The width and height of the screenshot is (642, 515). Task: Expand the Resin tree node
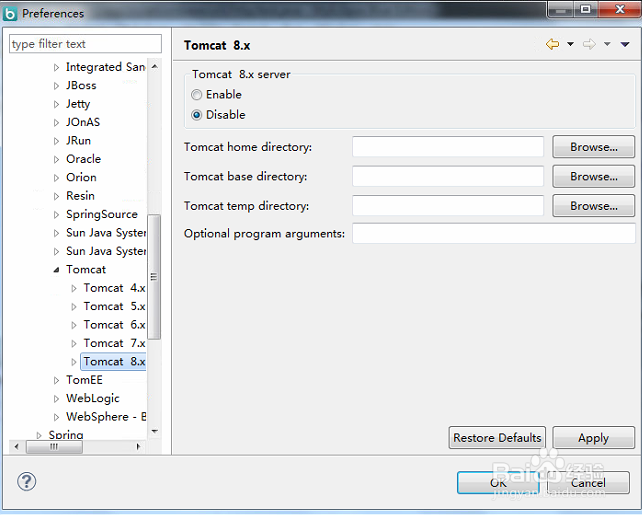coord(57,197)
